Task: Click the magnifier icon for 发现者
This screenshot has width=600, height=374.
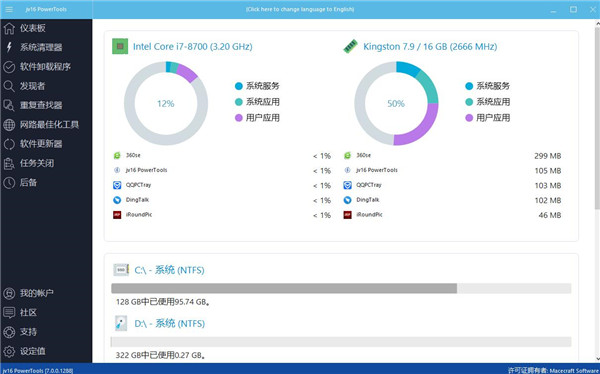Action: (x=9, y=86)
